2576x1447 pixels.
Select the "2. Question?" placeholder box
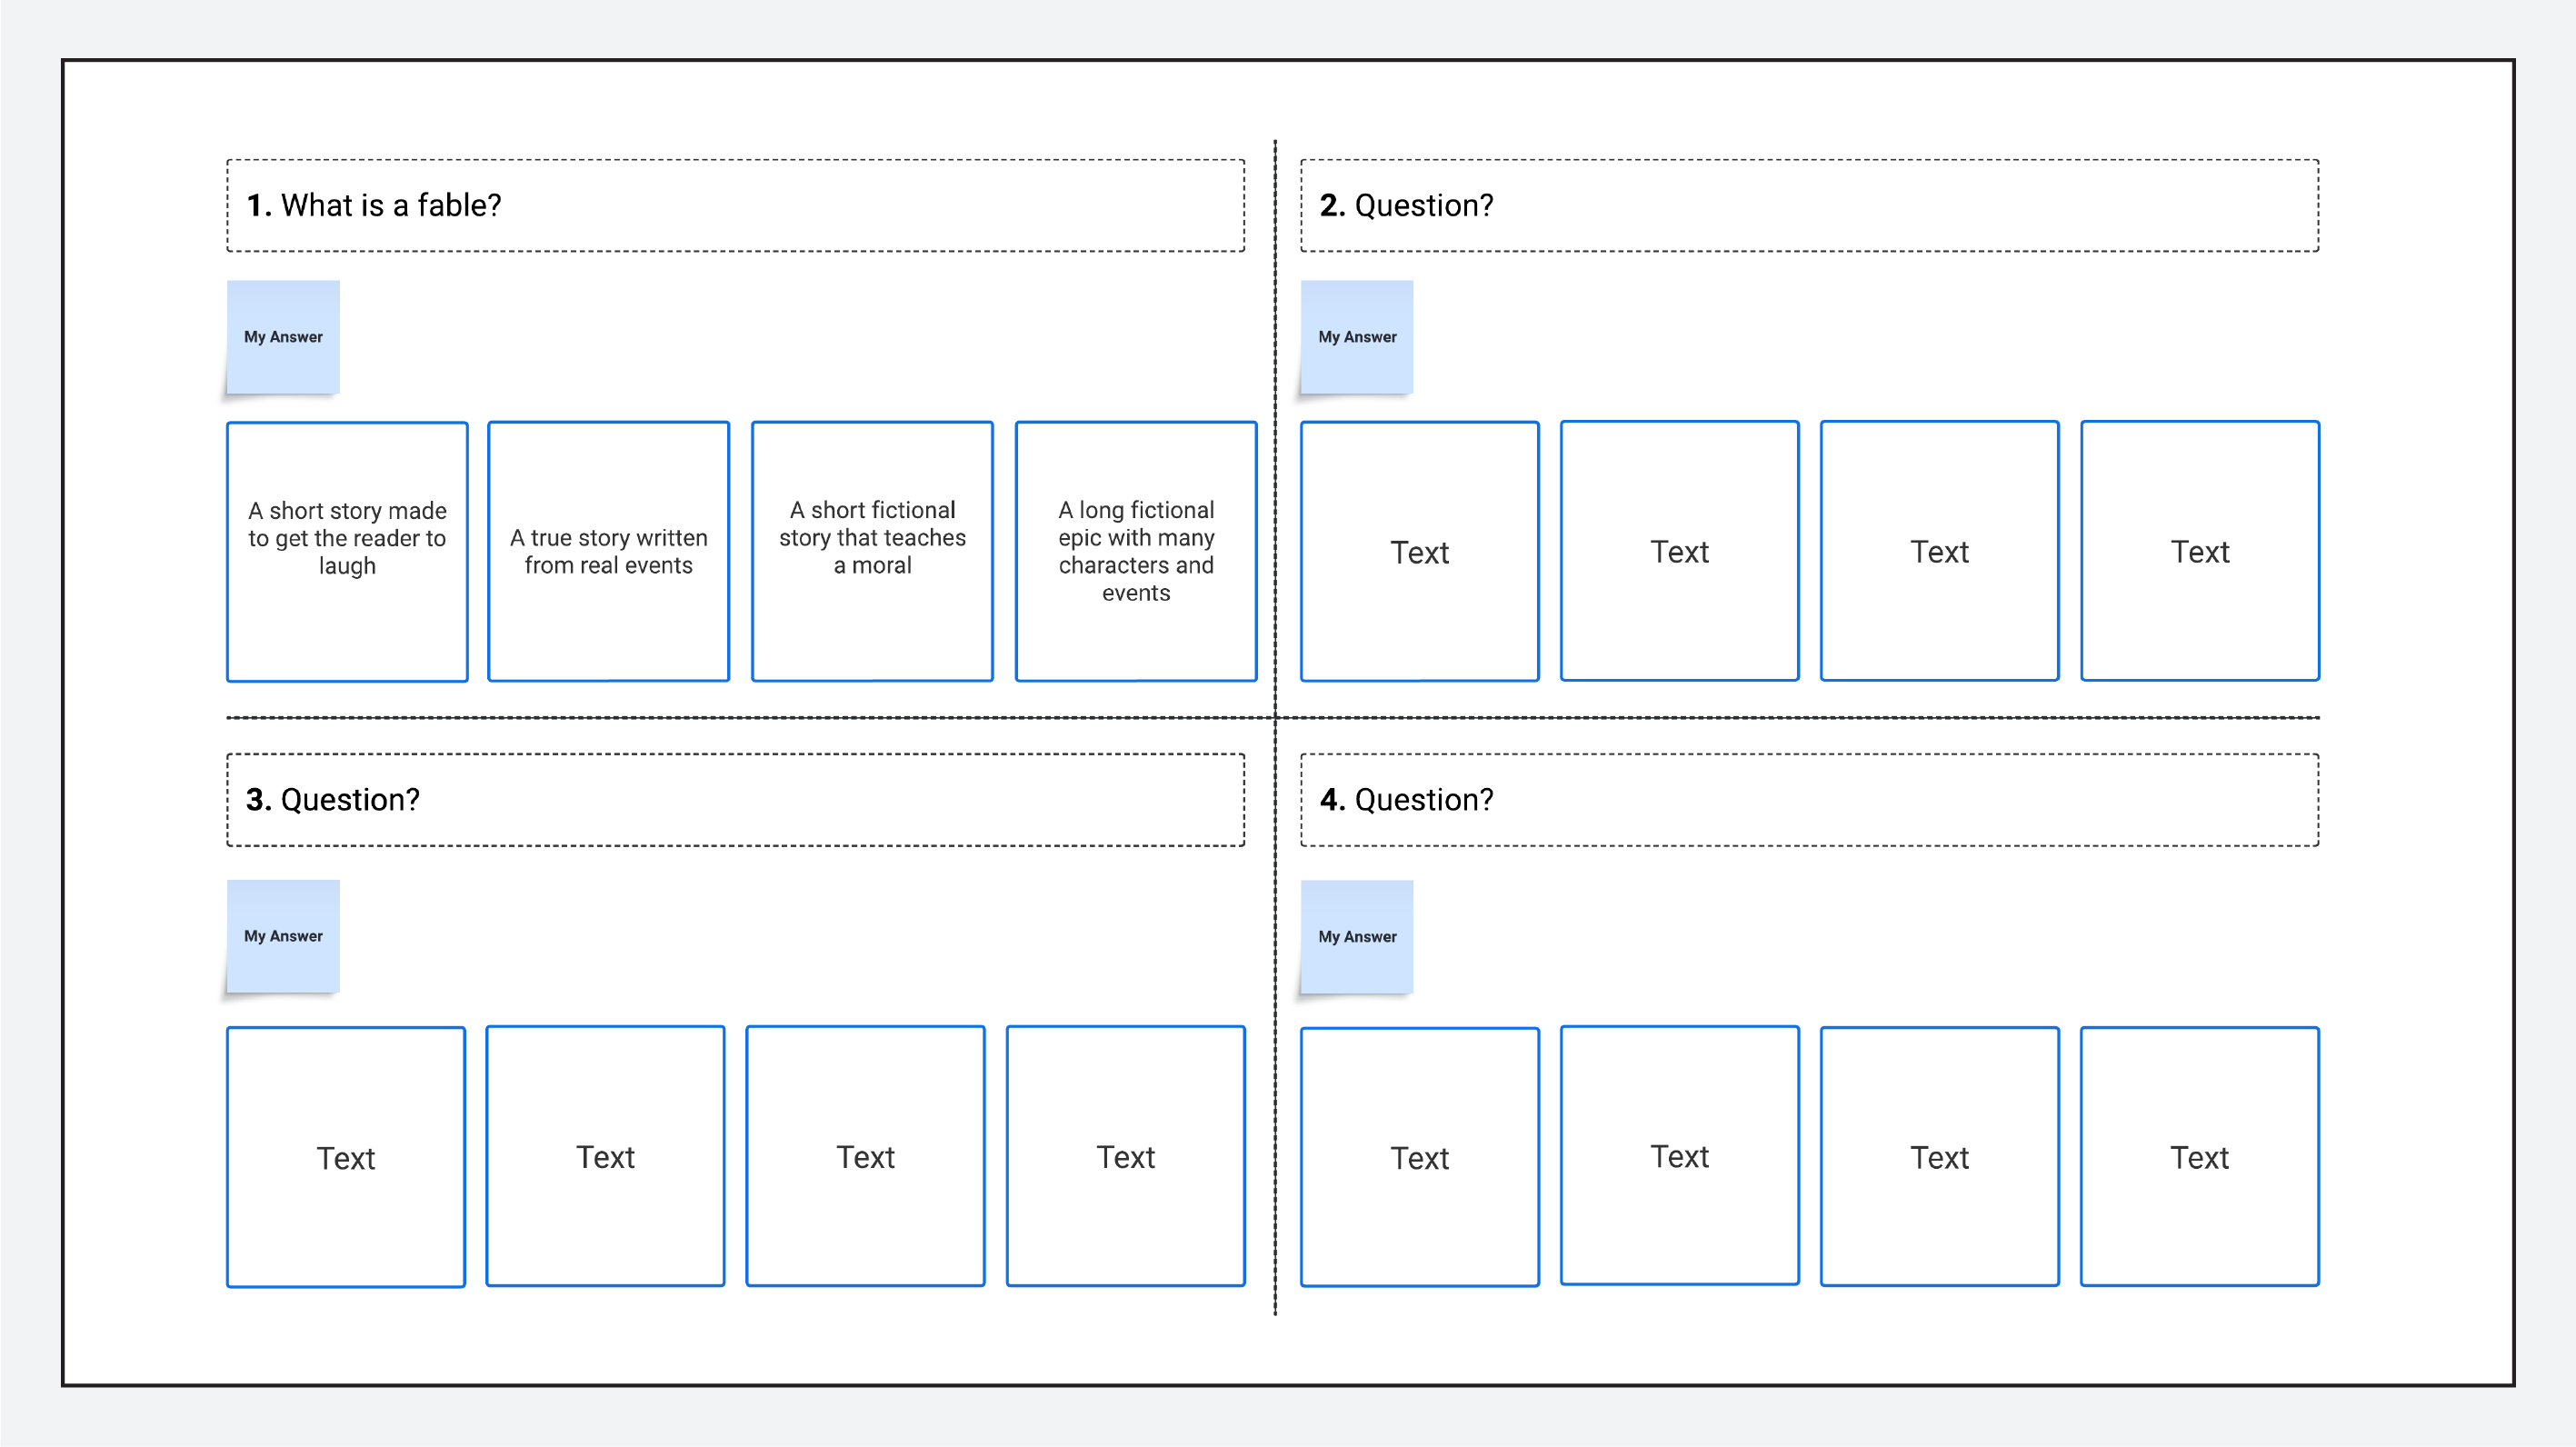point(1809,205)
